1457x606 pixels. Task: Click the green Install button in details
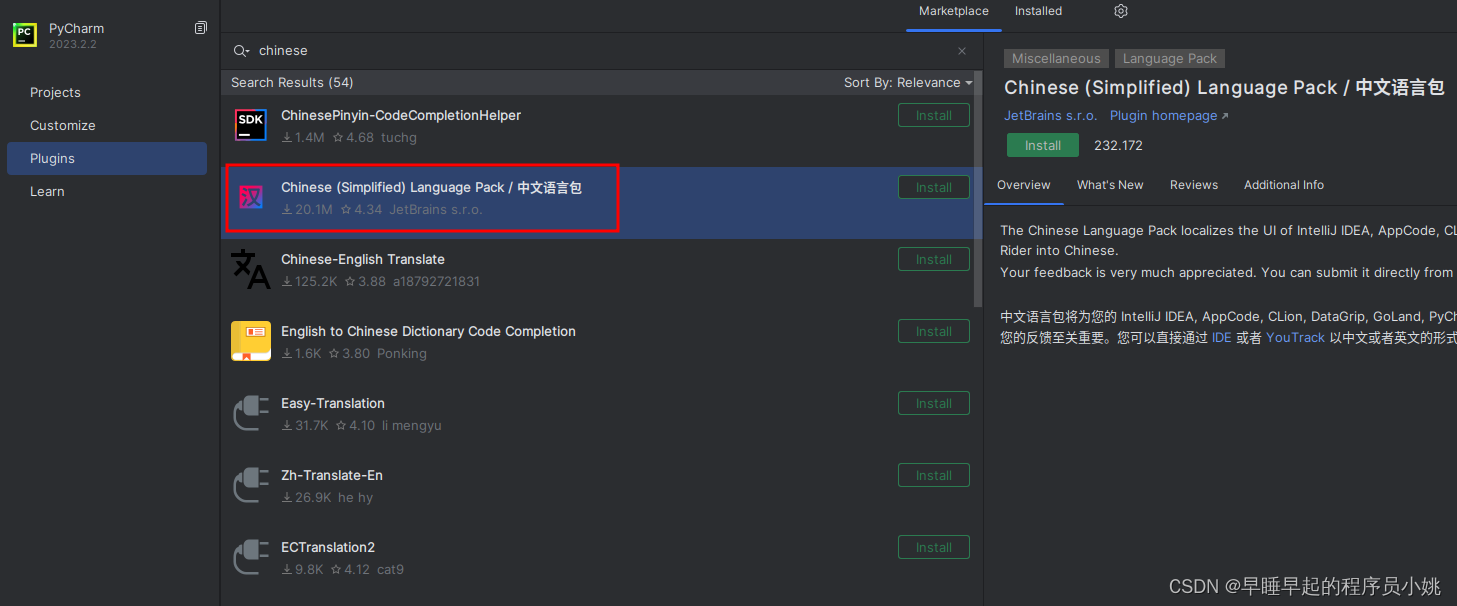click(1042, 145)
